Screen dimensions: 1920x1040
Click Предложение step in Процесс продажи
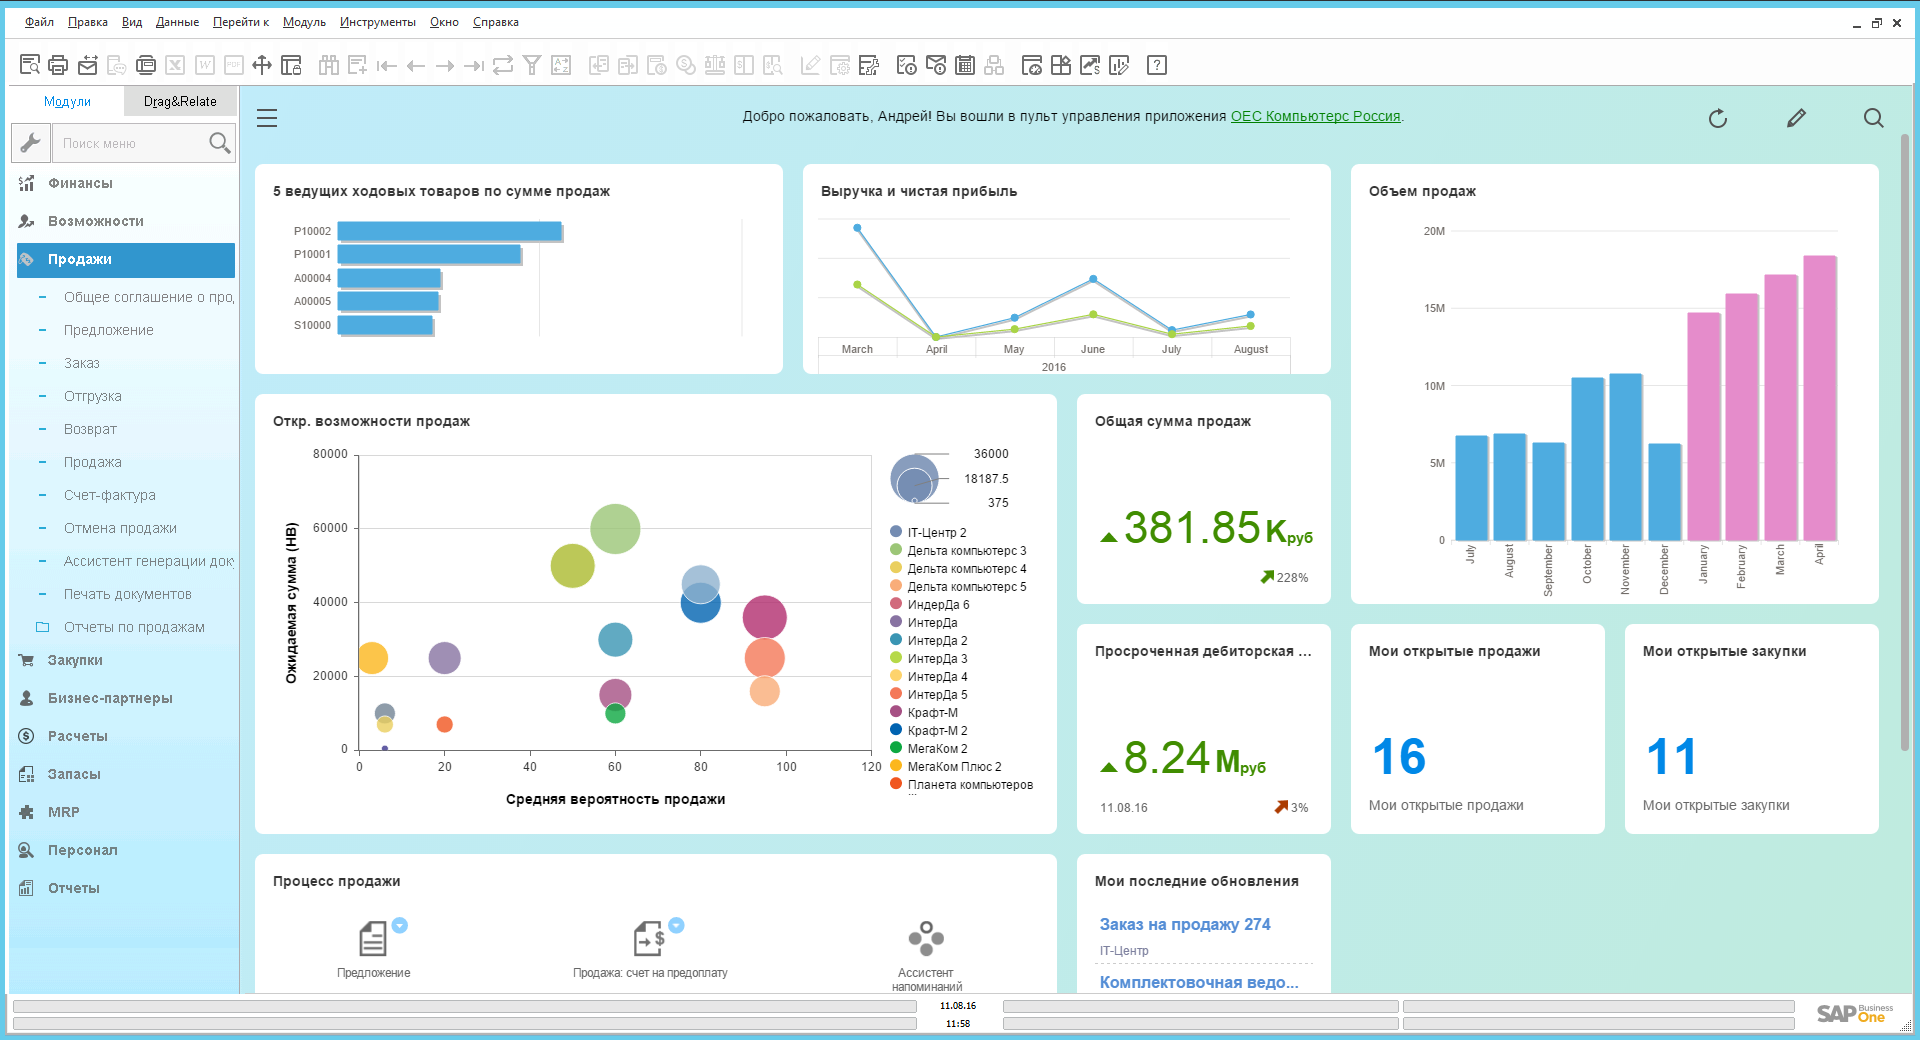(373, 949)
